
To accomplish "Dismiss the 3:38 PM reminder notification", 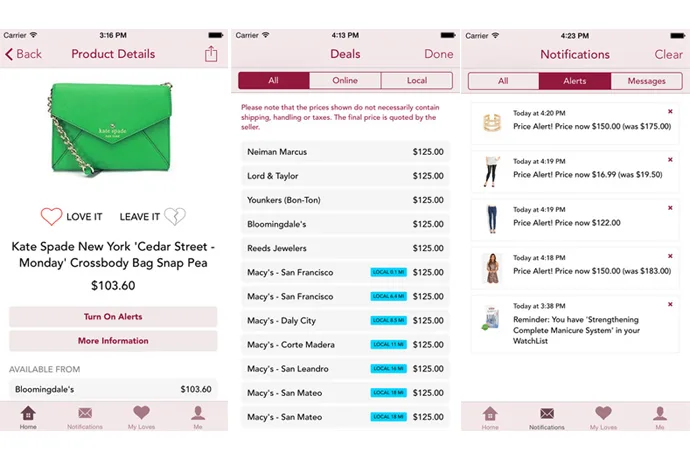I will (x=670, y=304).
